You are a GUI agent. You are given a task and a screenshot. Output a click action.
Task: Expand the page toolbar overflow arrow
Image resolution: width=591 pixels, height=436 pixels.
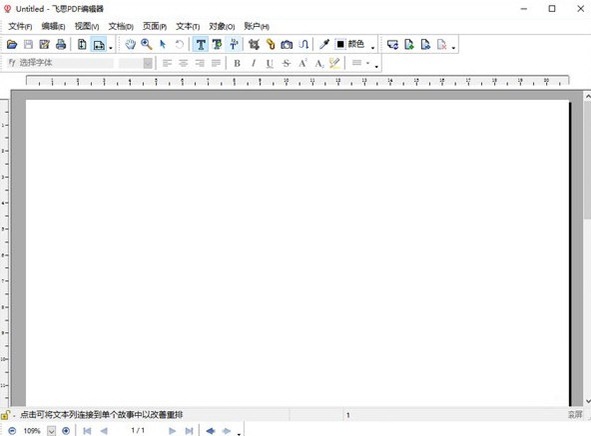point(453,48)
